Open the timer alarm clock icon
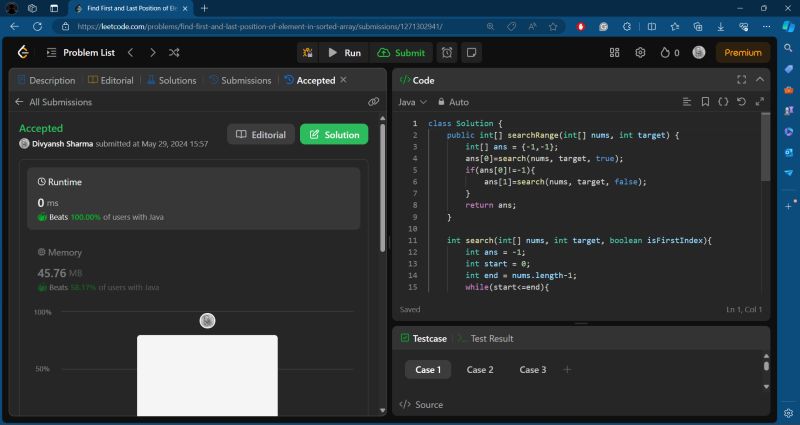This screenshot has width=800, height=425. click(x=447, y=53)
